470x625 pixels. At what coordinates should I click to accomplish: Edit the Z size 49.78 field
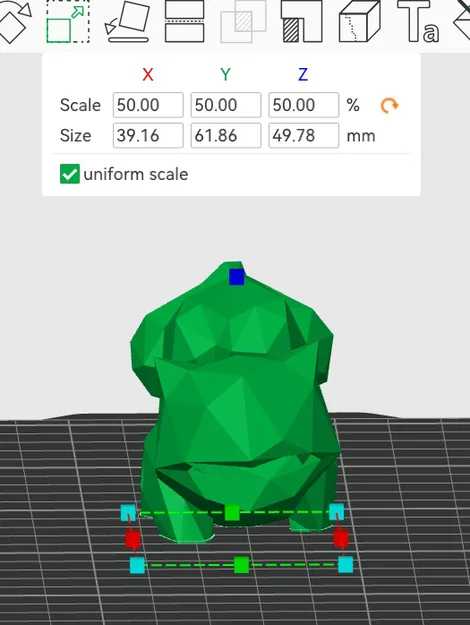click(x=303, y=136)
